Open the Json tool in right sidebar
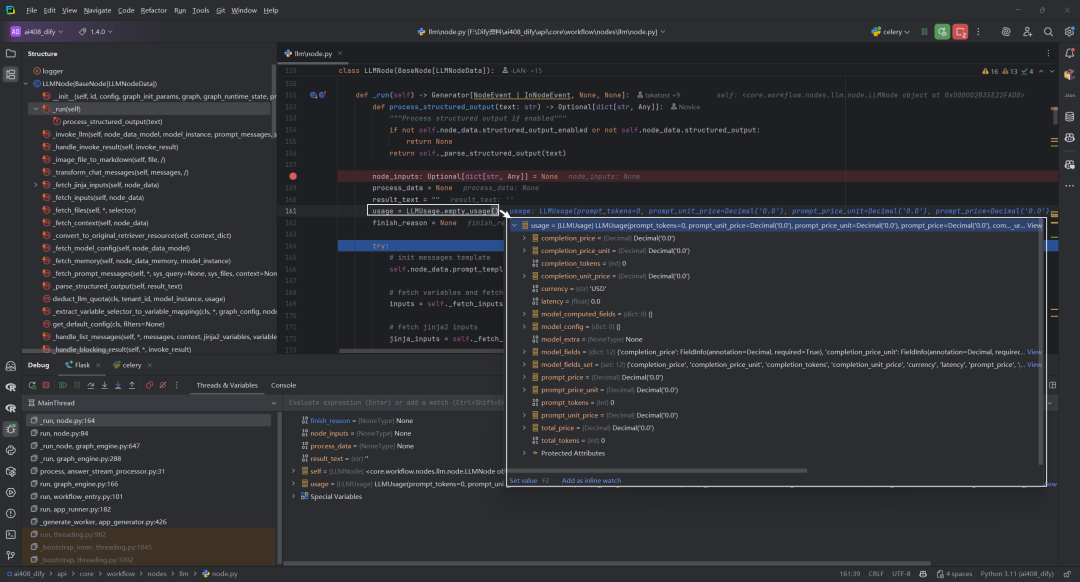Image resolution: width=1080 pixels, height=582 pixels. pos(1069,95)
